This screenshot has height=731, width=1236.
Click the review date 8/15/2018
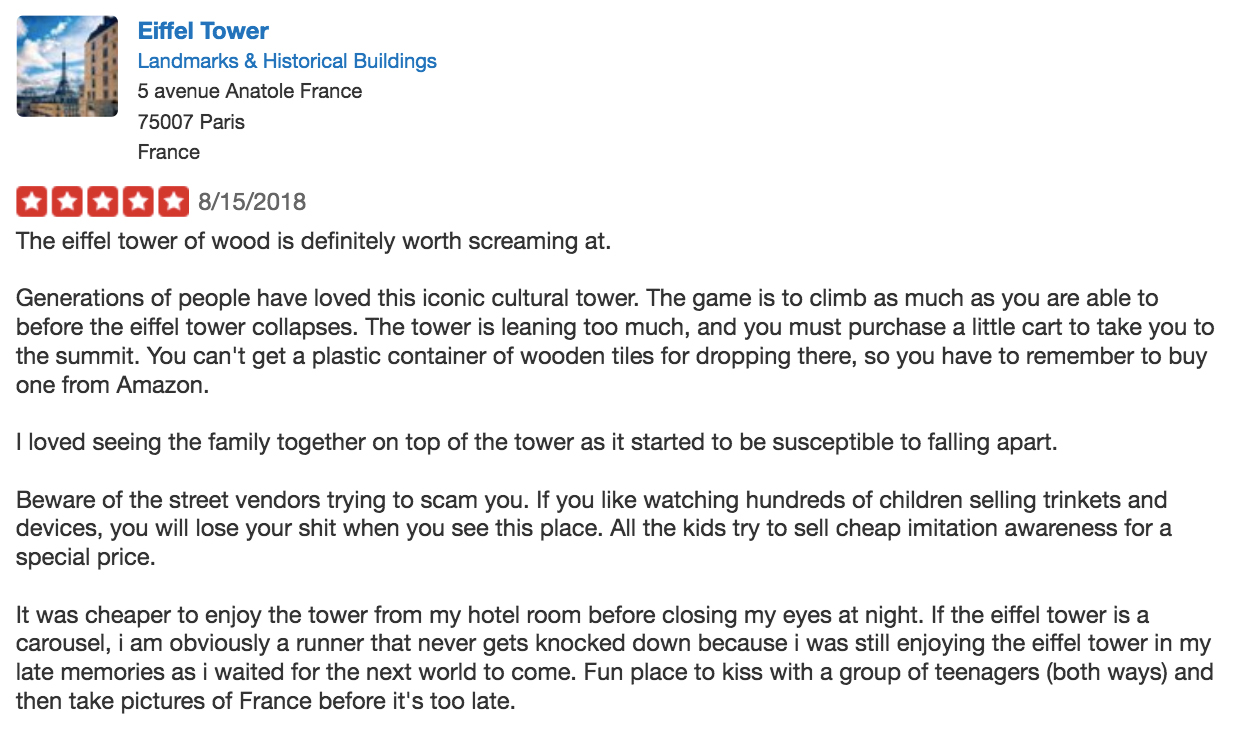pyautogui.click(x=252, y=203)
